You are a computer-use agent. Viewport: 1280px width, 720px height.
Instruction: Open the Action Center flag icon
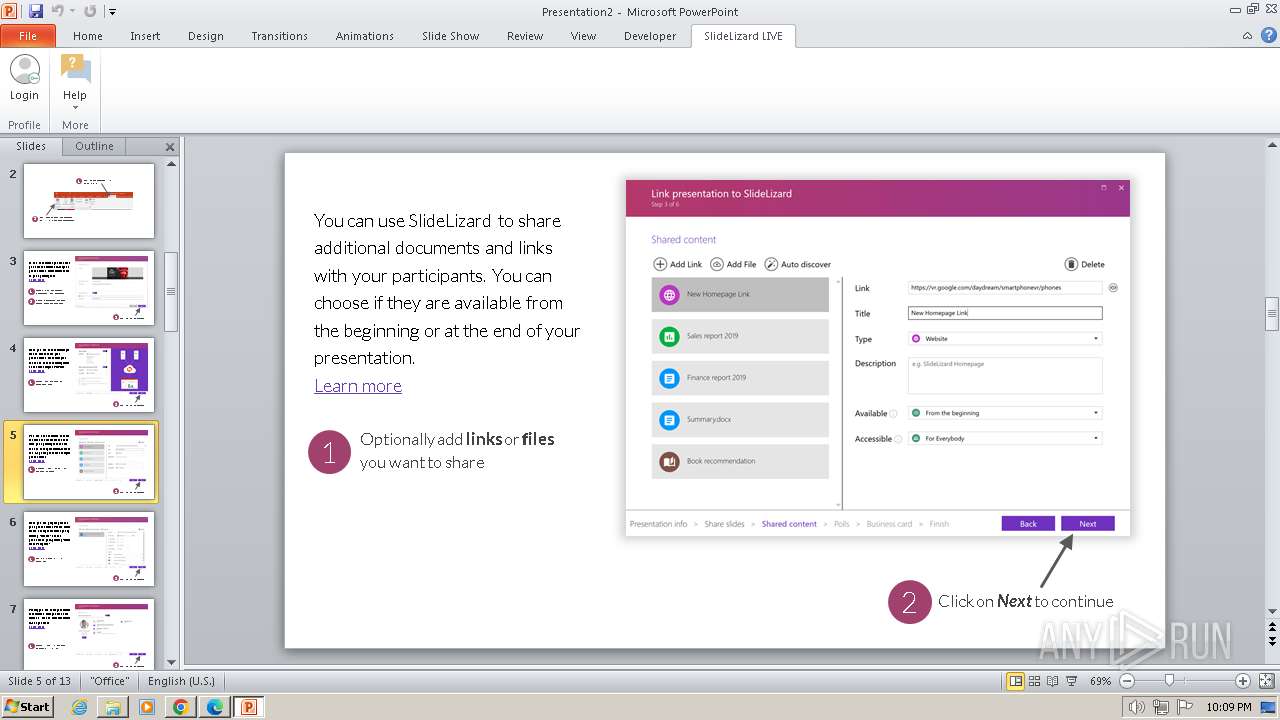1185,707
